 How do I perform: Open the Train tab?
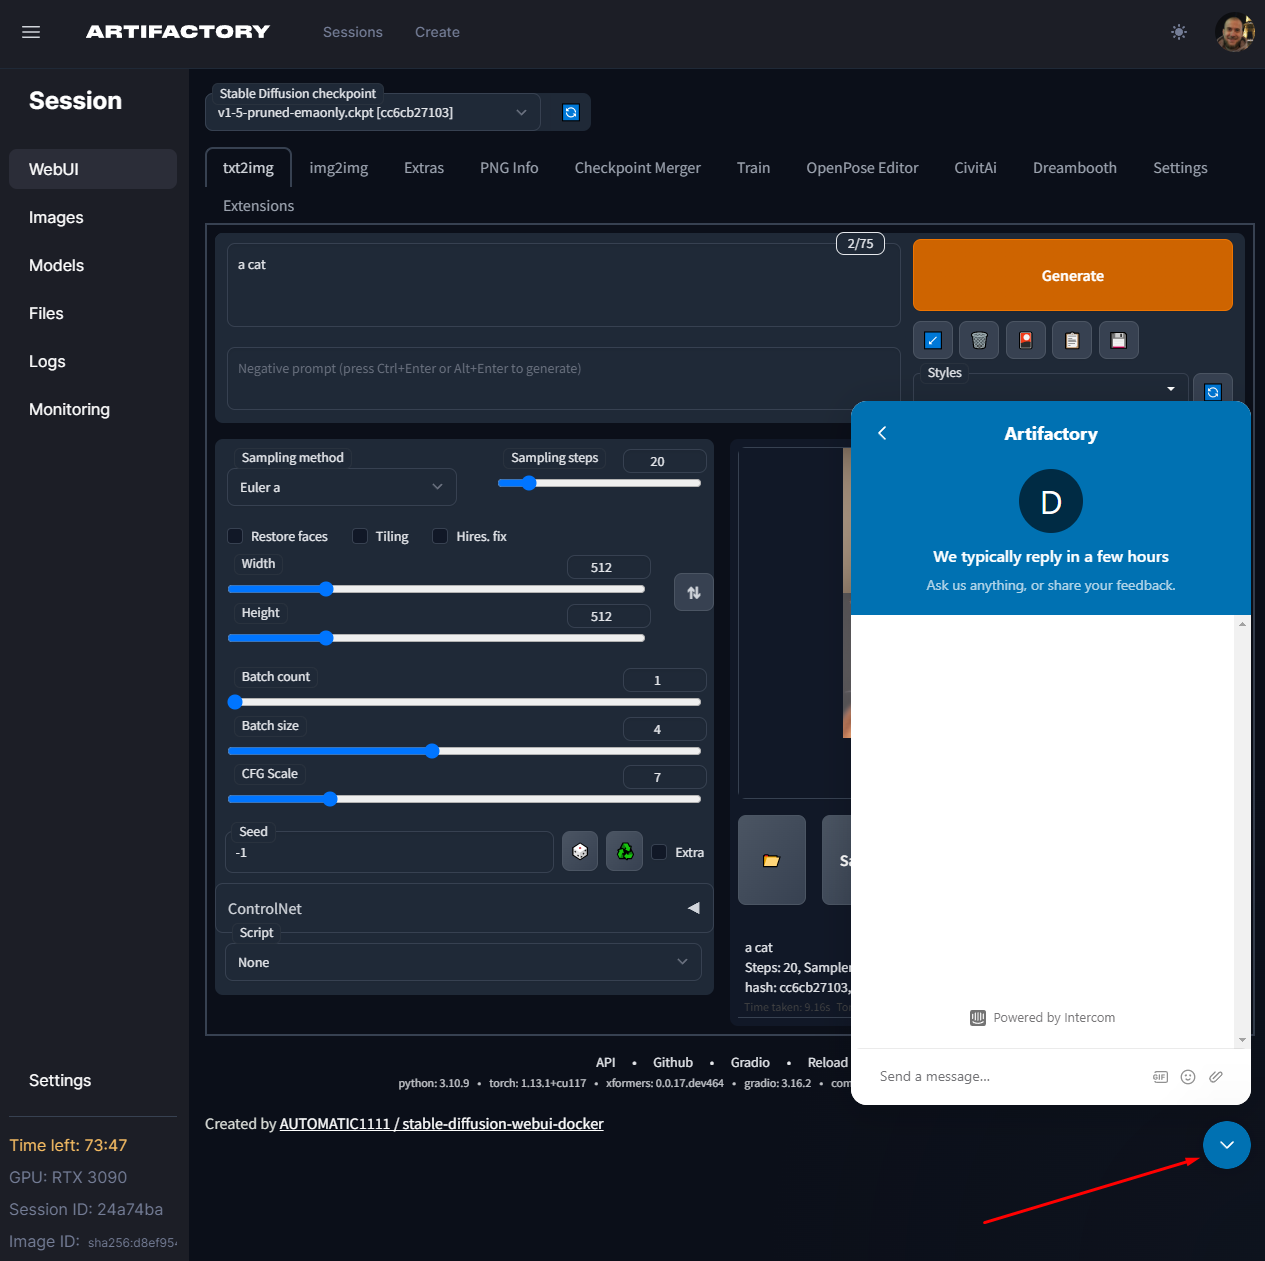click(753, 168)
